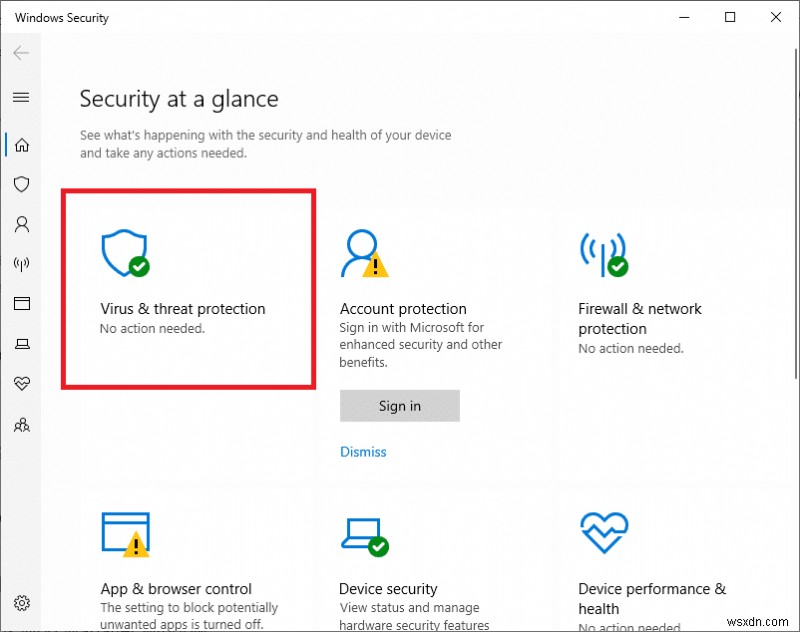800x632 pixels.
Task: Select Account protection person icon in sidebar
Action: tap(21, 225)
